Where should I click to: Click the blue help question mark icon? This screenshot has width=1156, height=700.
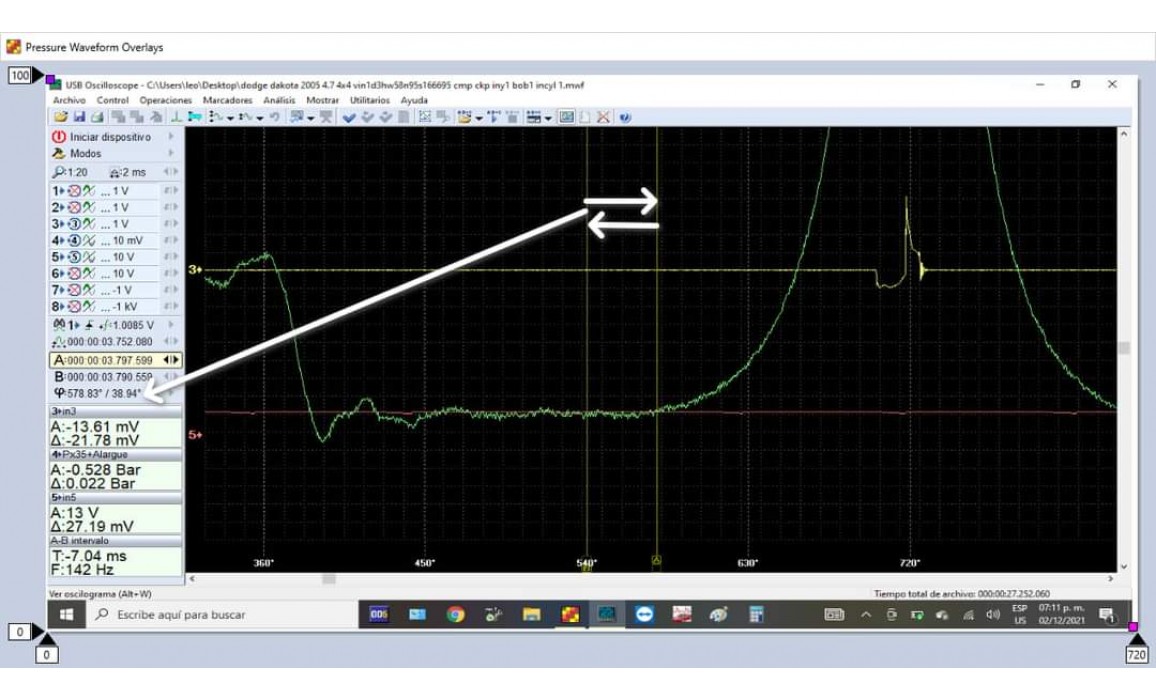pos(625,117)
